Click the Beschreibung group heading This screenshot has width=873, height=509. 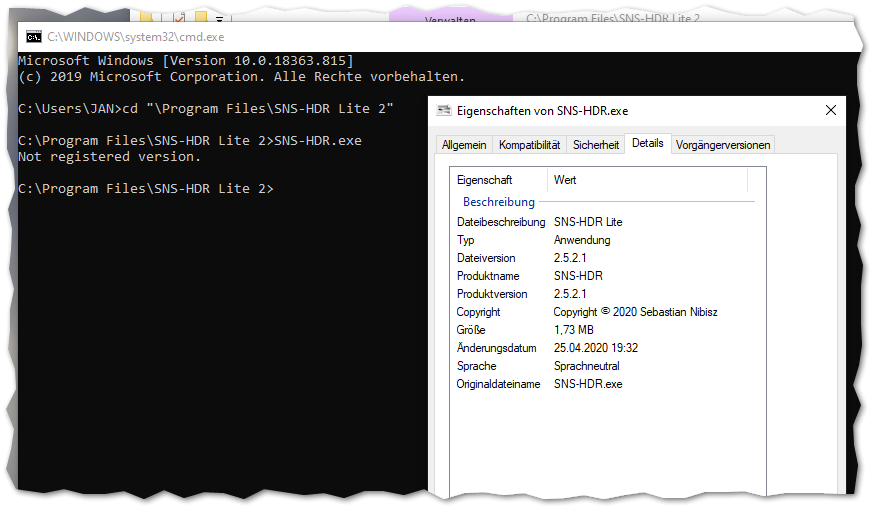(499, 202)
